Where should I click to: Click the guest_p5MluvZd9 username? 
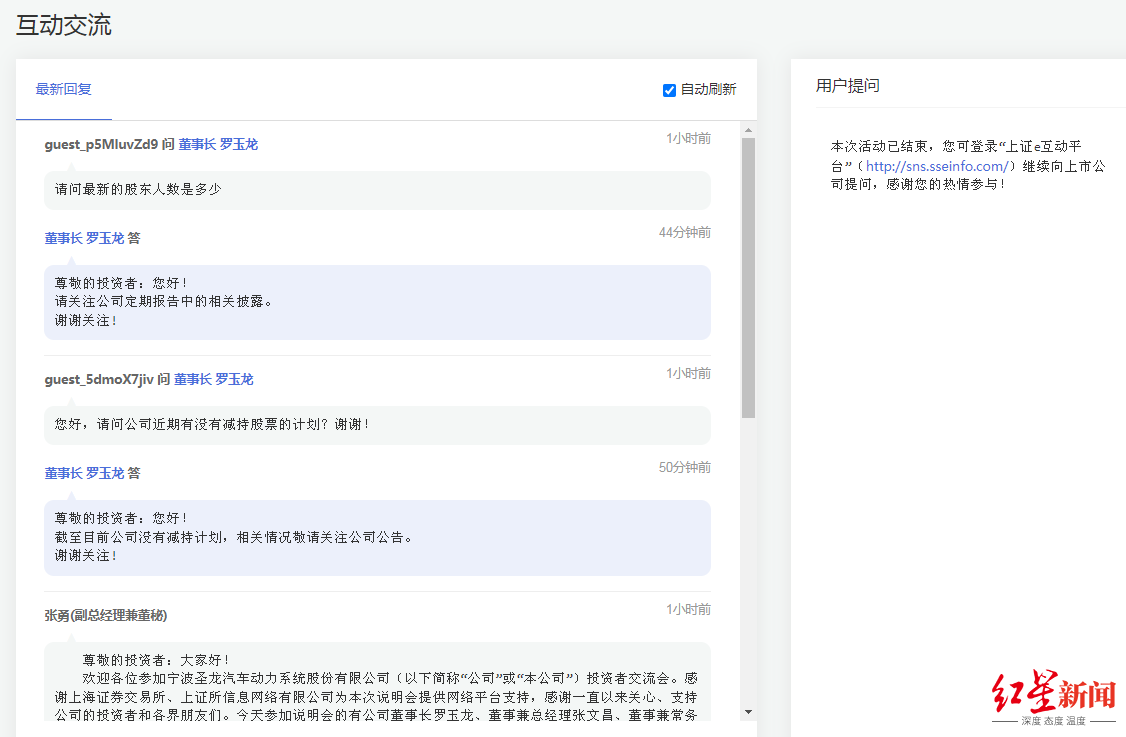pyautogui.click(x=101, y=144)
